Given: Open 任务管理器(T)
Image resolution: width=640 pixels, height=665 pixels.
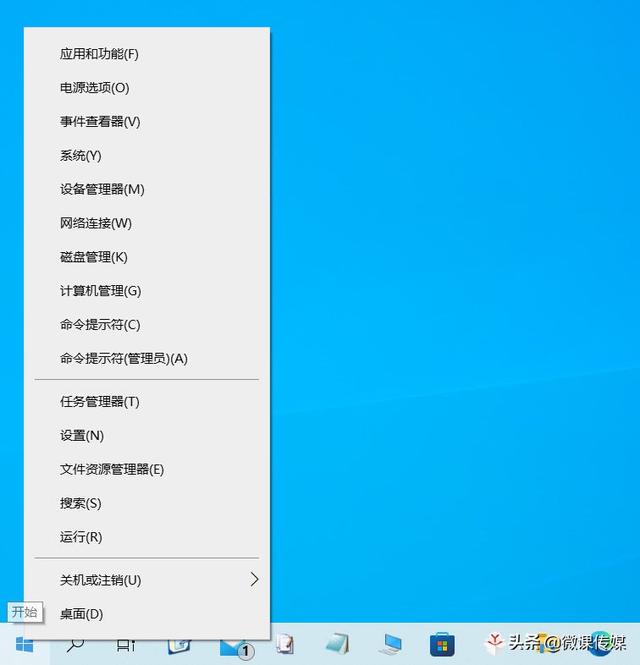Looking at the screenshot, I should pyautogui.click(x=147, y=402).
